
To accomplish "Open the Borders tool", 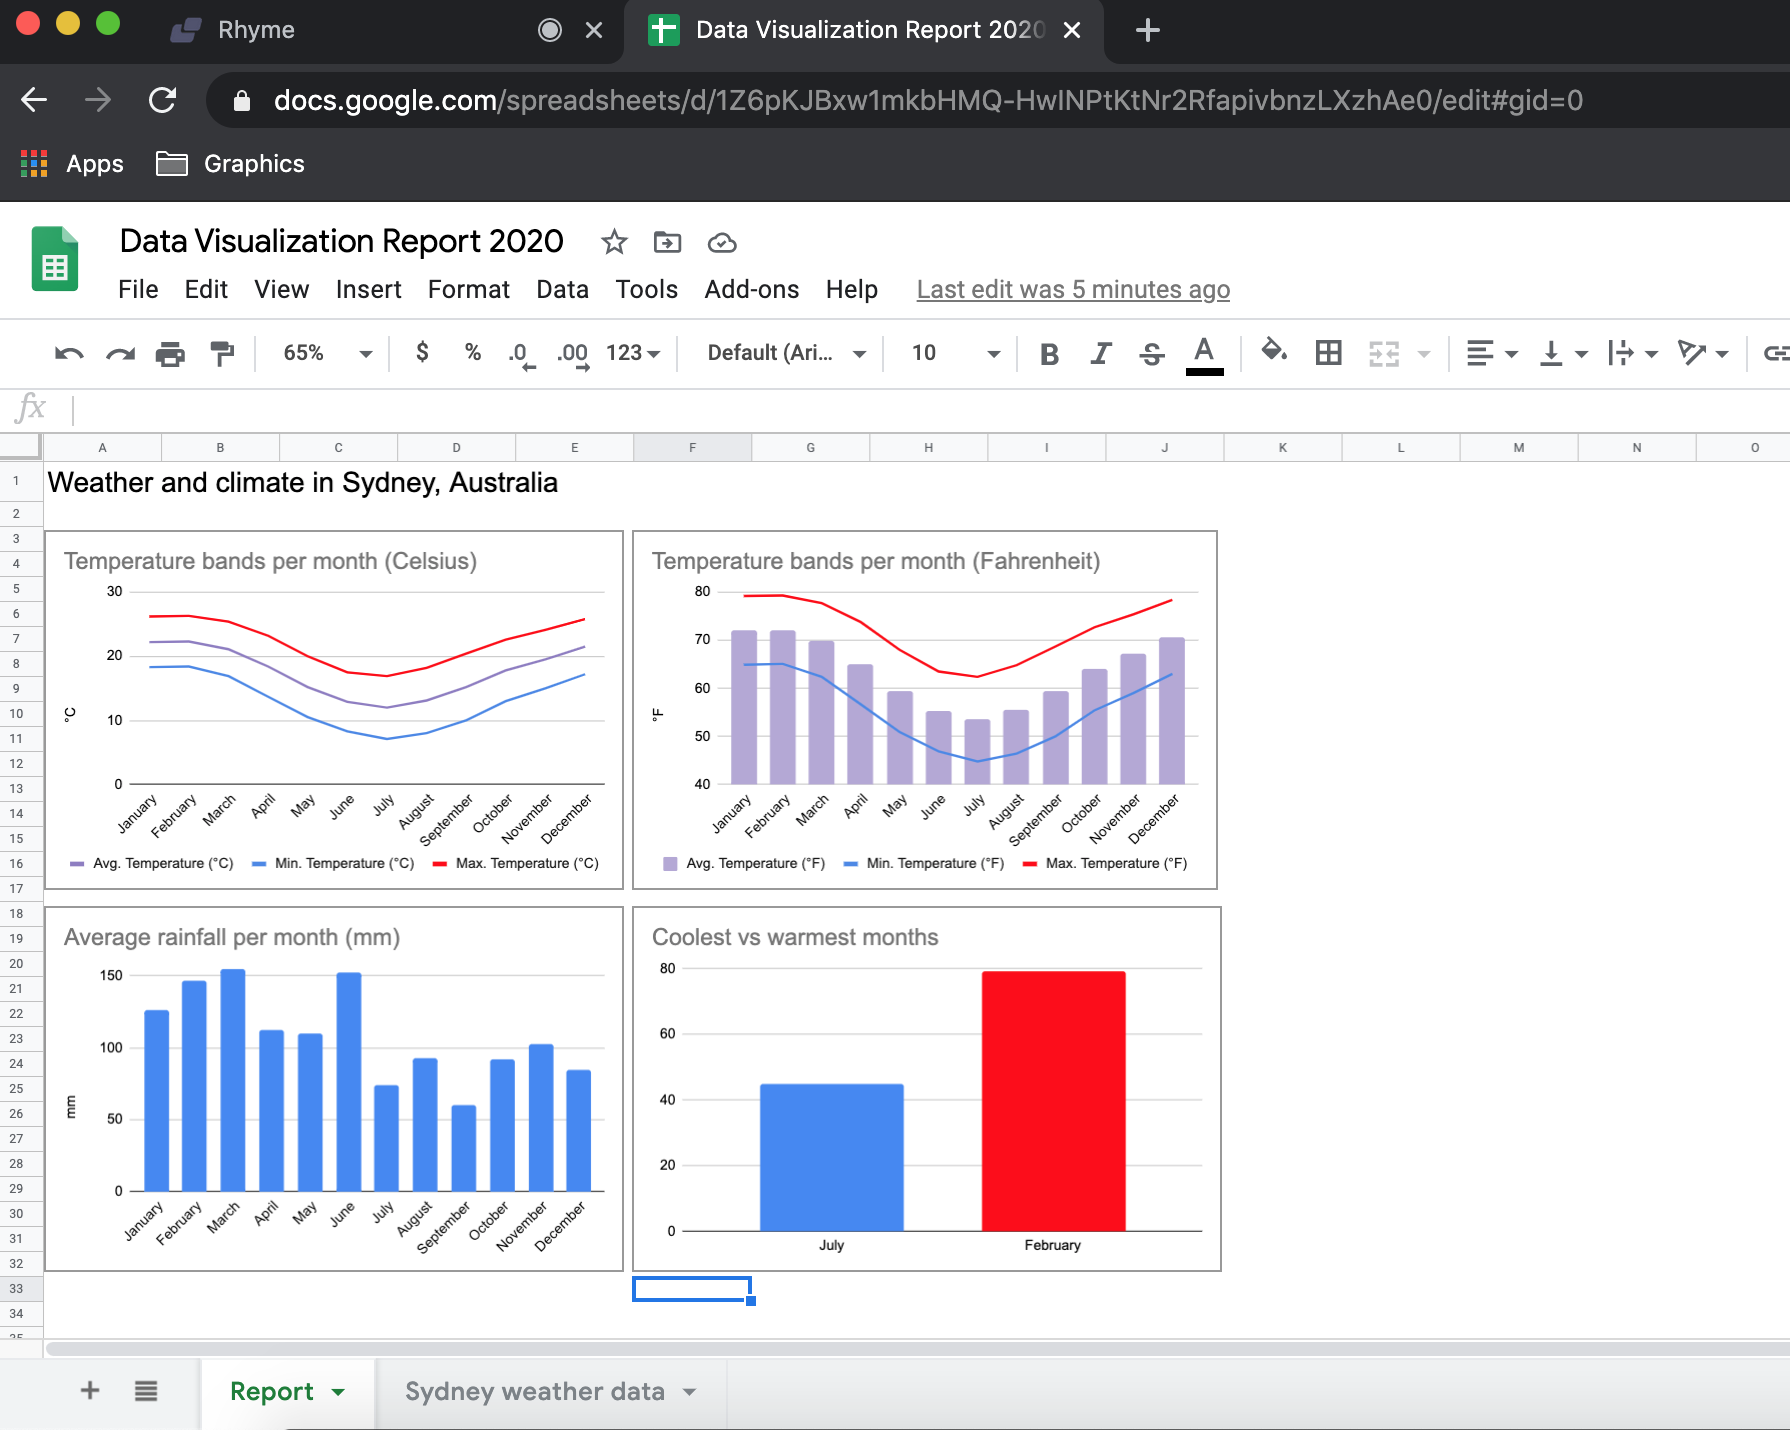I will pyautogui.click(x=1328, y=353).
